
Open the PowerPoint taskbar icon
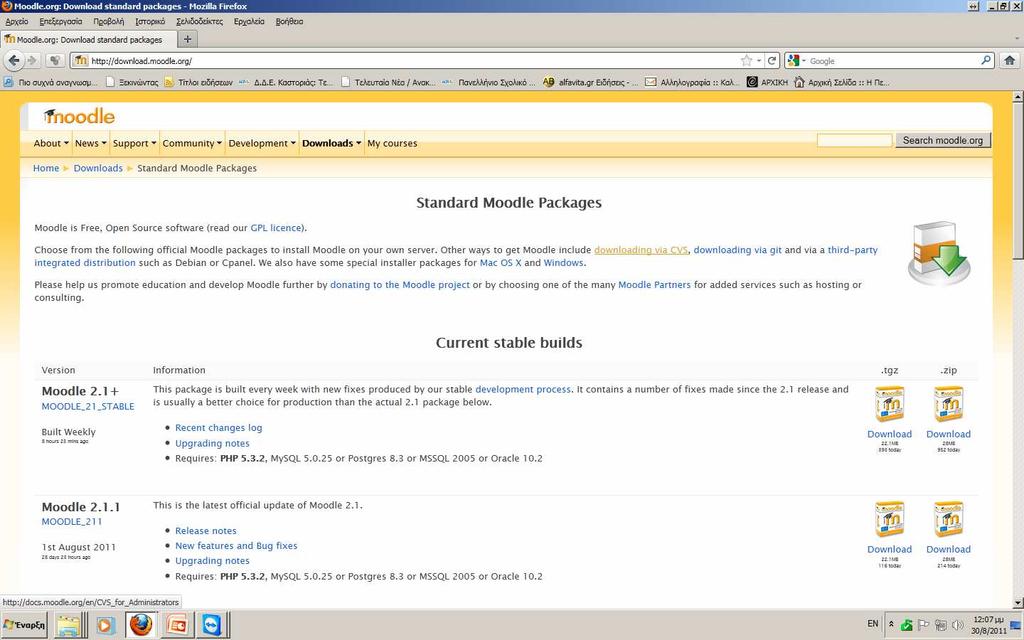tap(176, 625)
